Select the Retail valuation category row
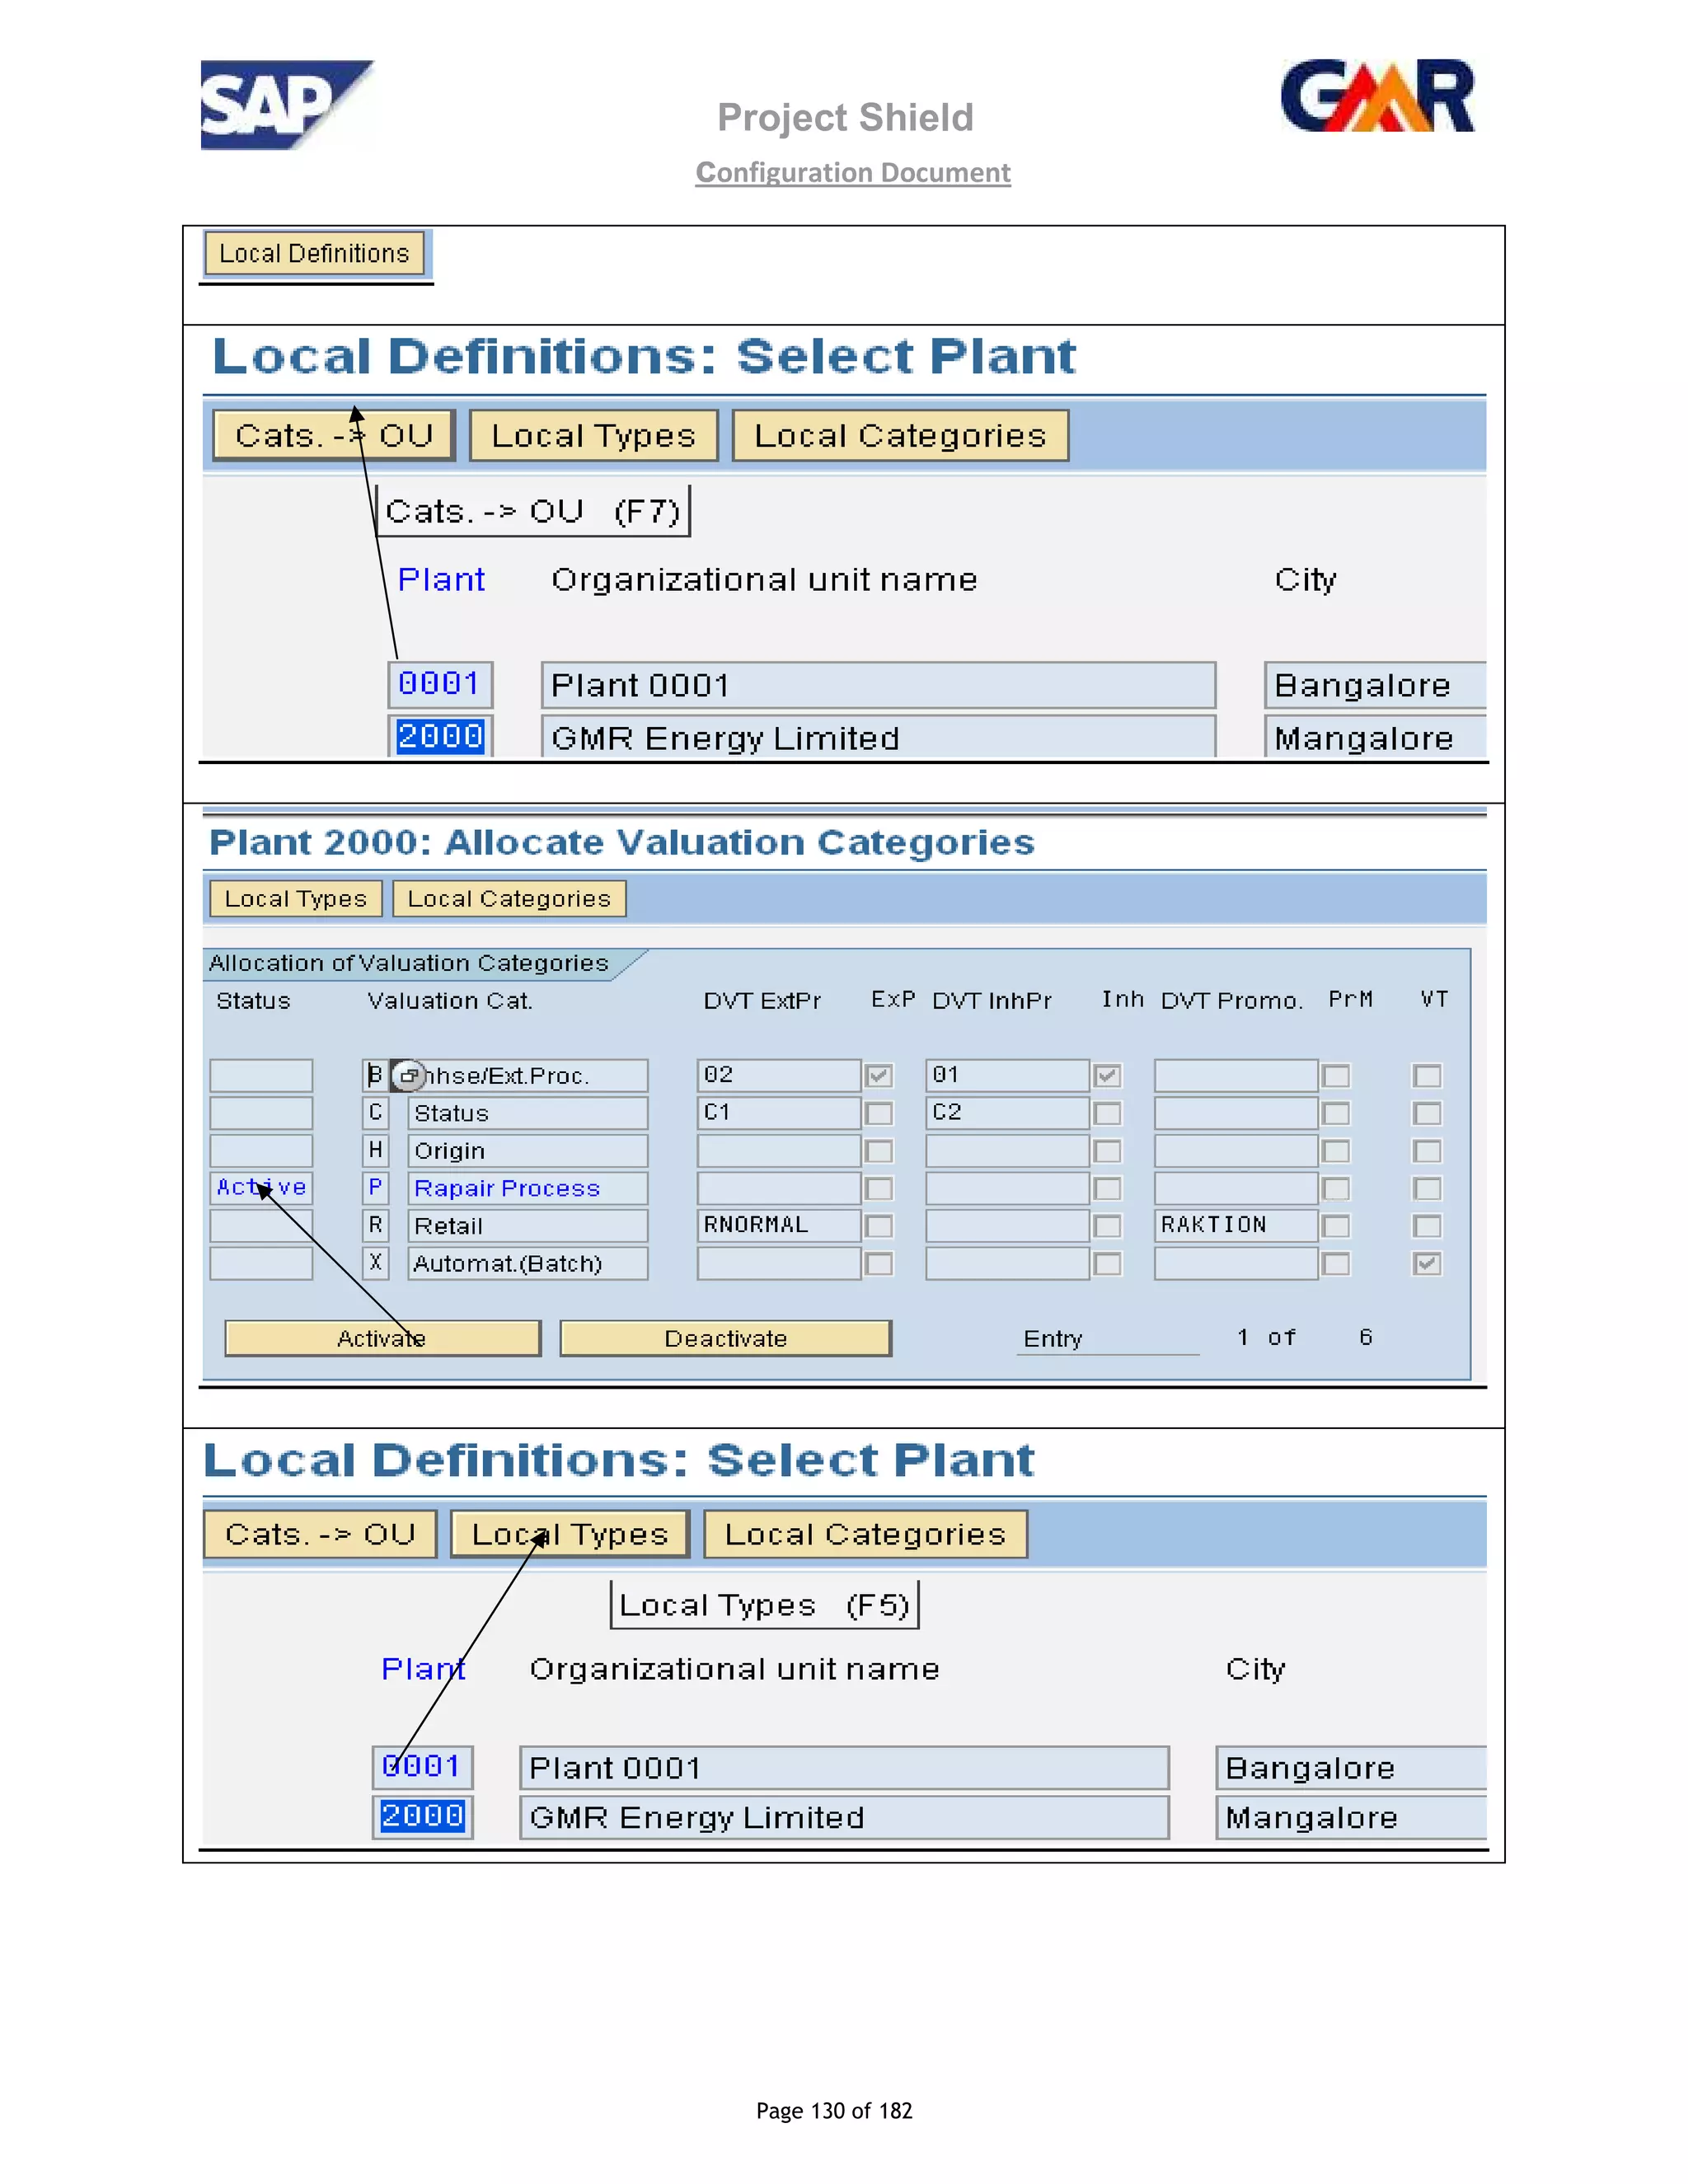This screenshot has width=1688, height=2184. pyautogui.click(x=528, y=1226)
